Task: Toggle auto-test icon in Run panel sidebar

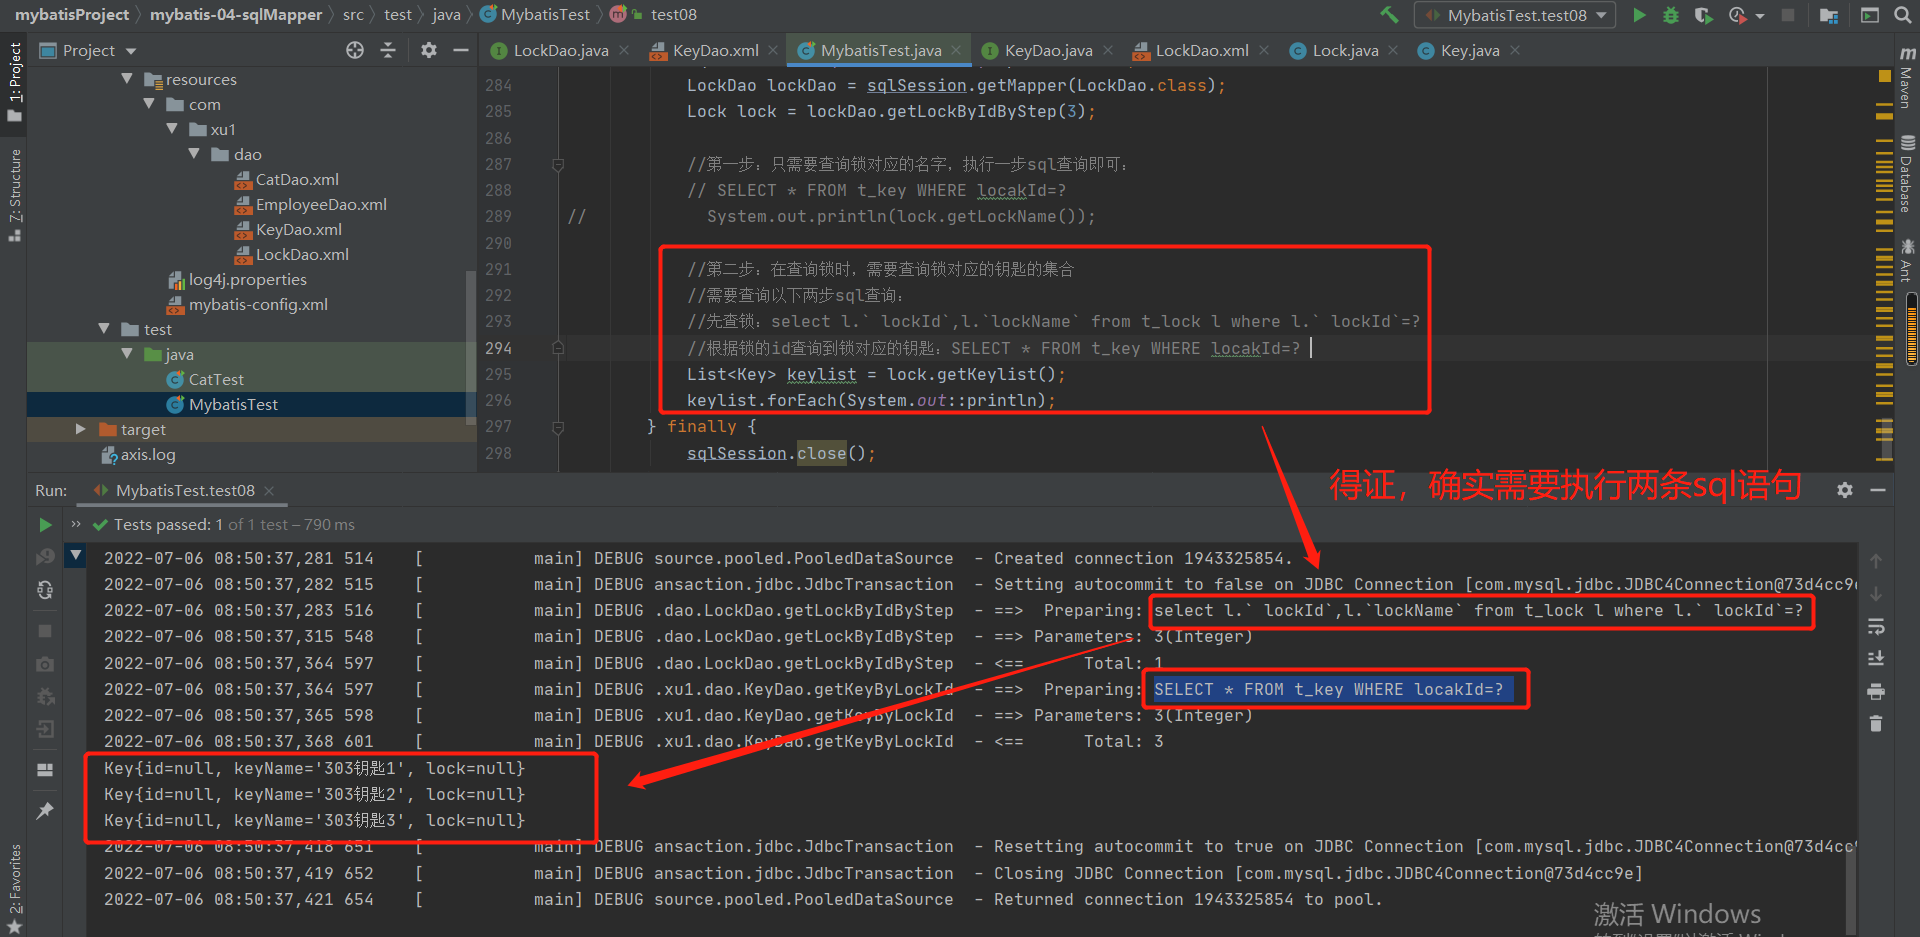Action: coord(45,590)
